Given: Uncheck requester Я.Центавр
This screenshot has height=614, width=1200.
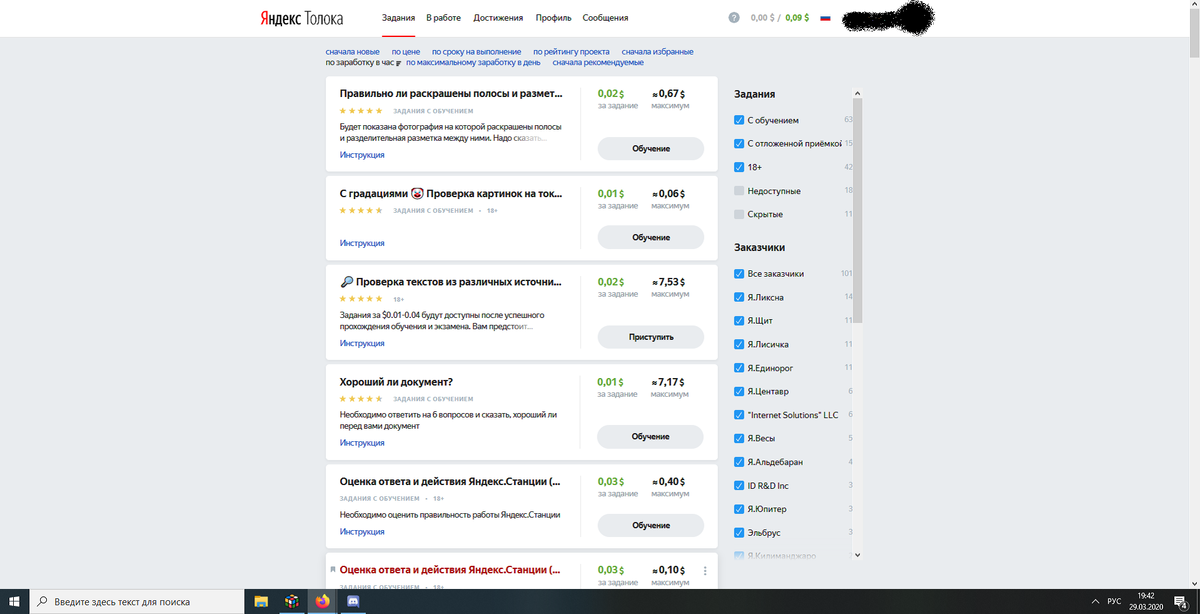Looking at the screenshot, I should (739, 391).
